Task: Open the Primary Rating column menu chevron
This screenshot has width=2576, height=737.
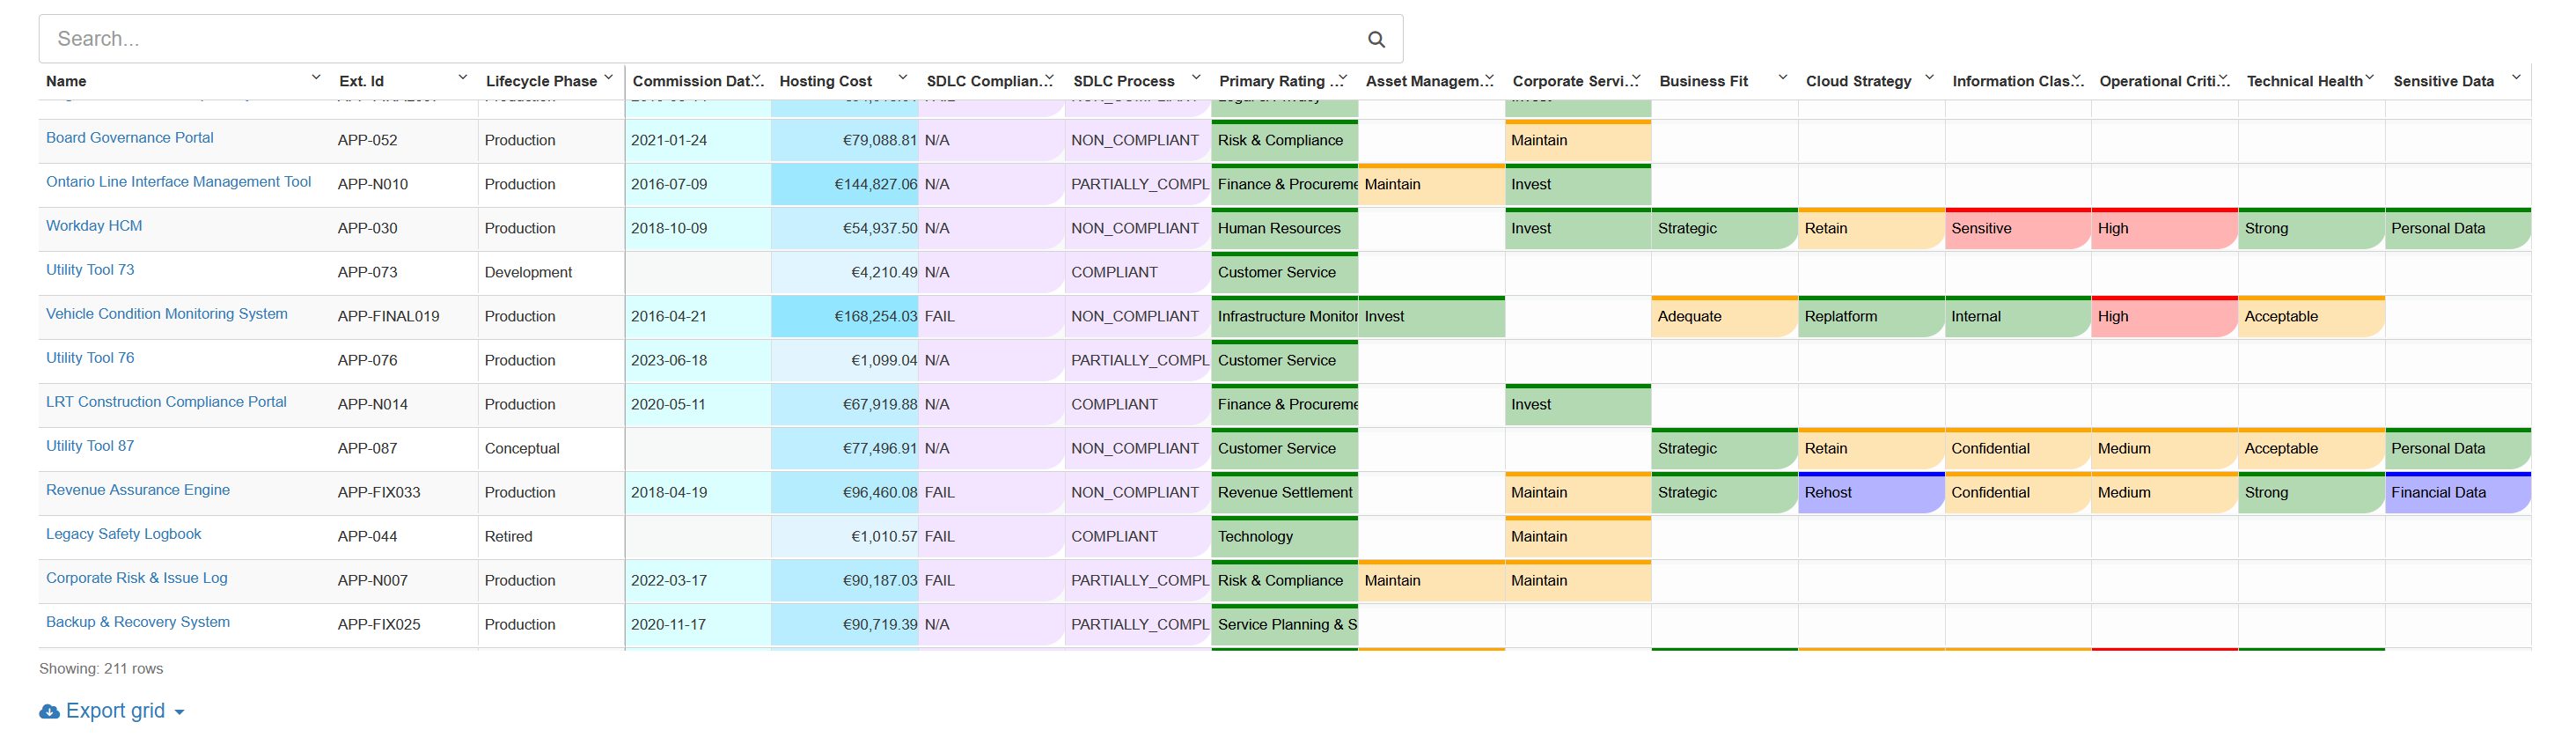Action: click(1342, 77)
